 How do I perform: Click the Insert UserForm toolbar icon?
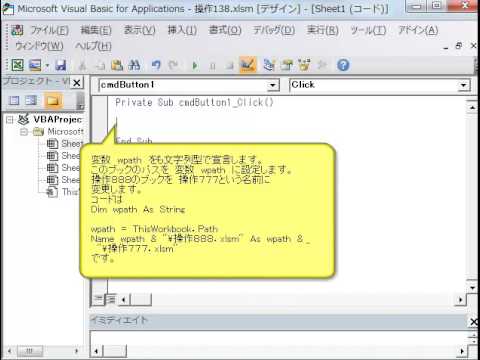pyautogui.click(x=35, y=65)
